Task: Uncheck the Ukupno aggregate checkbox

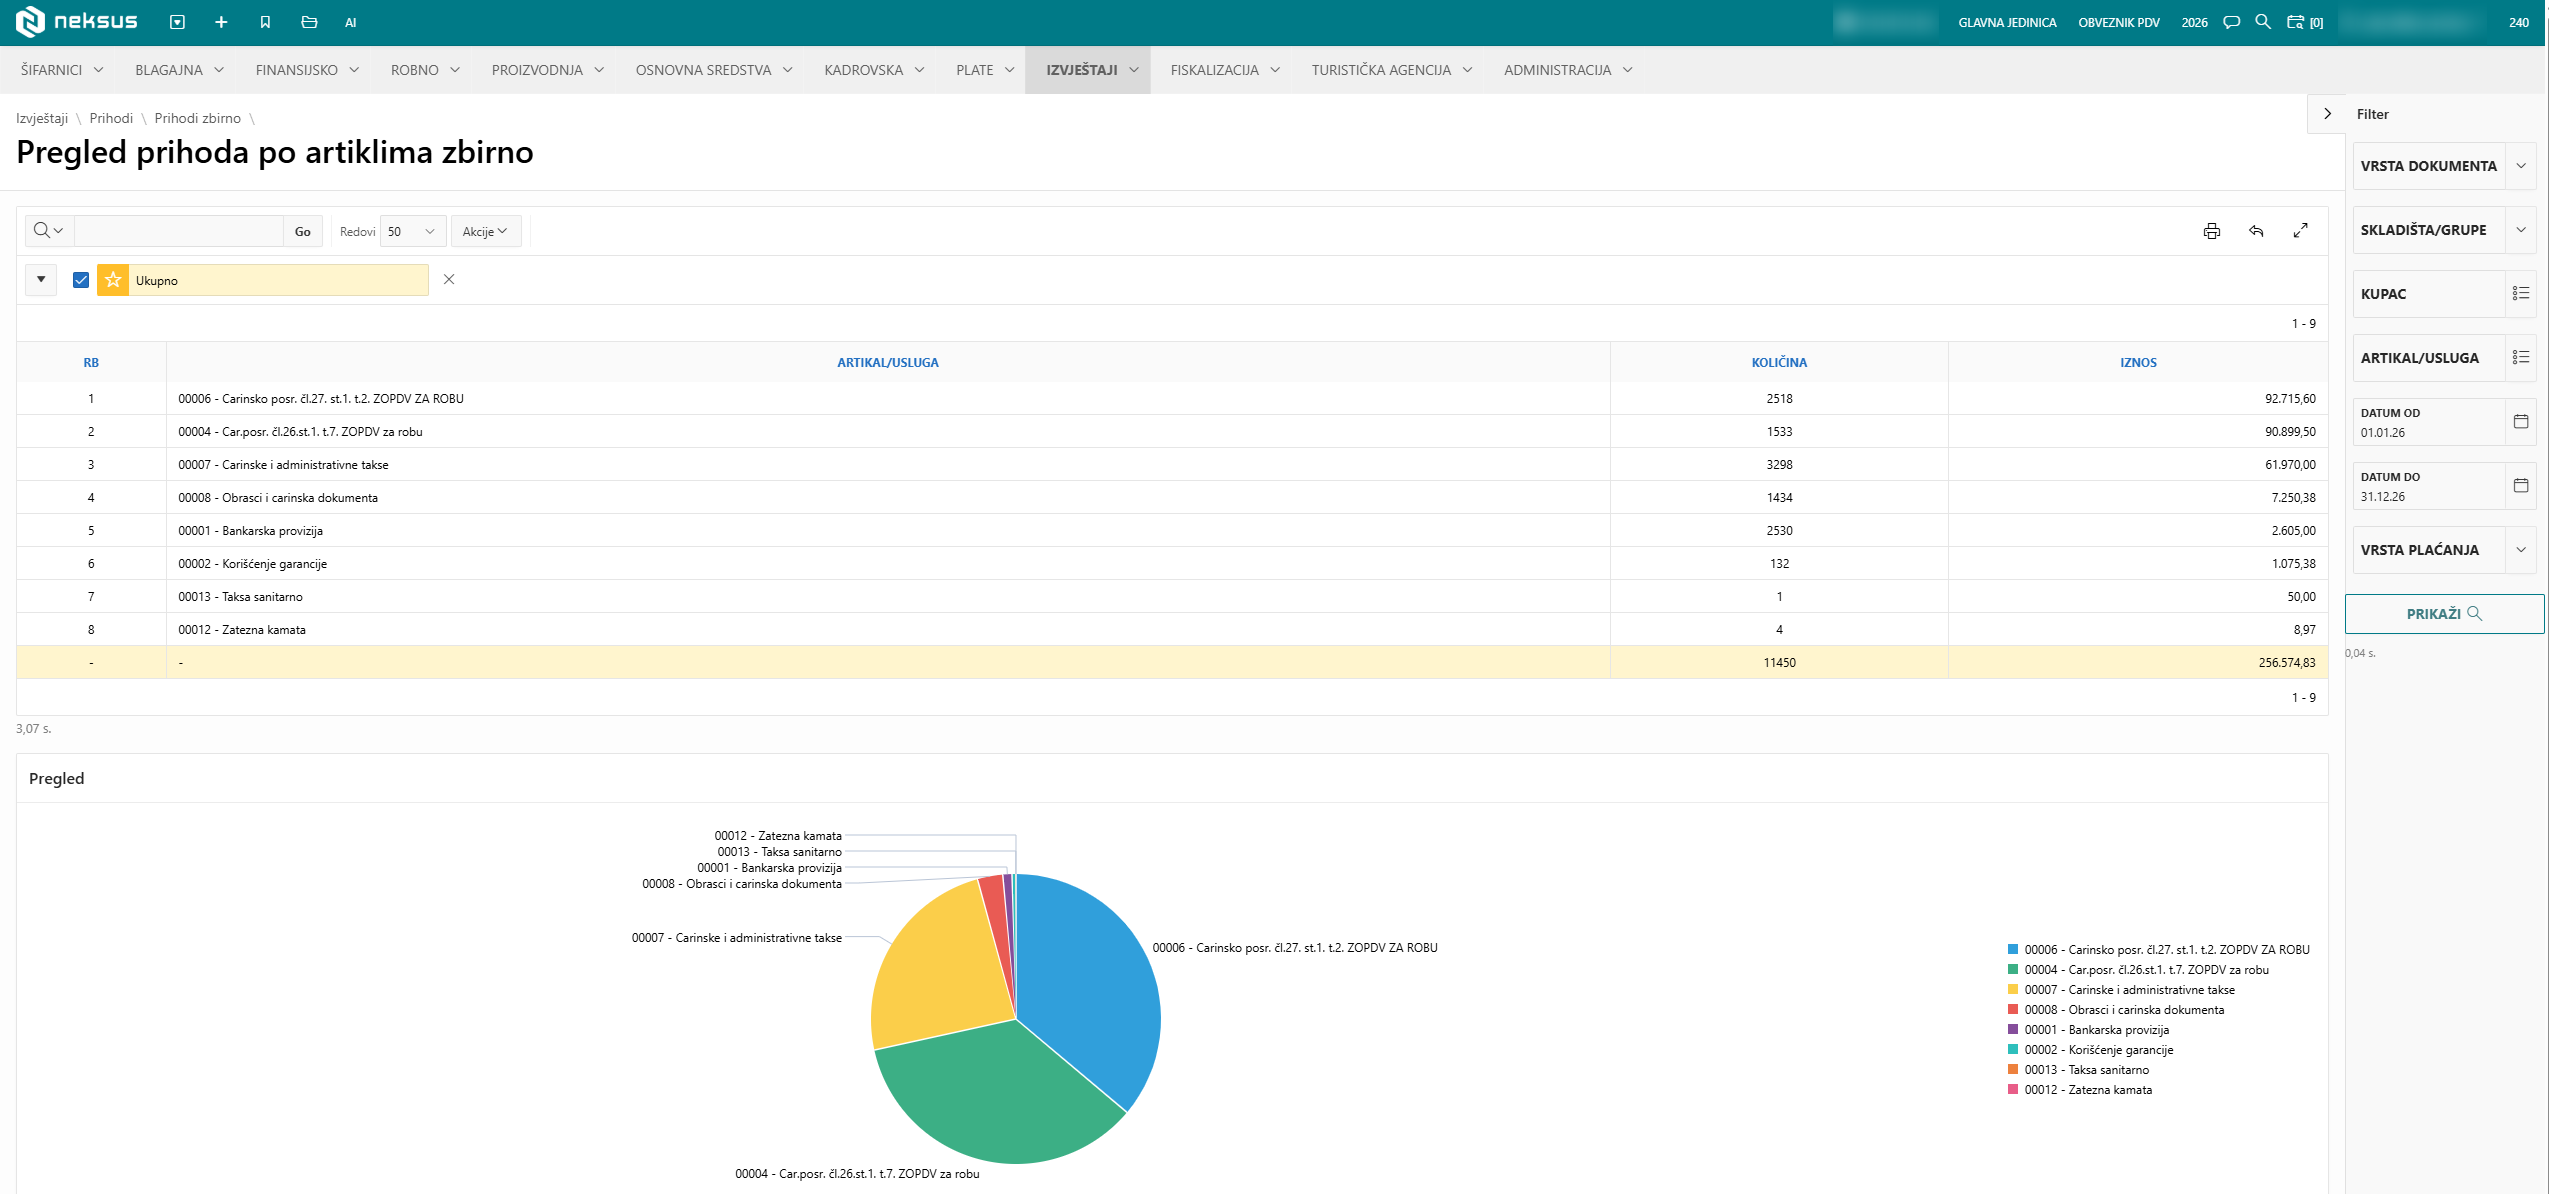Action: [81, 280]
